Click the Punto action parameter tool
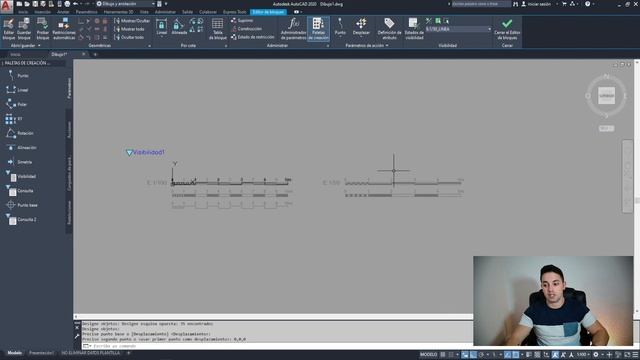 coord(340,27)
